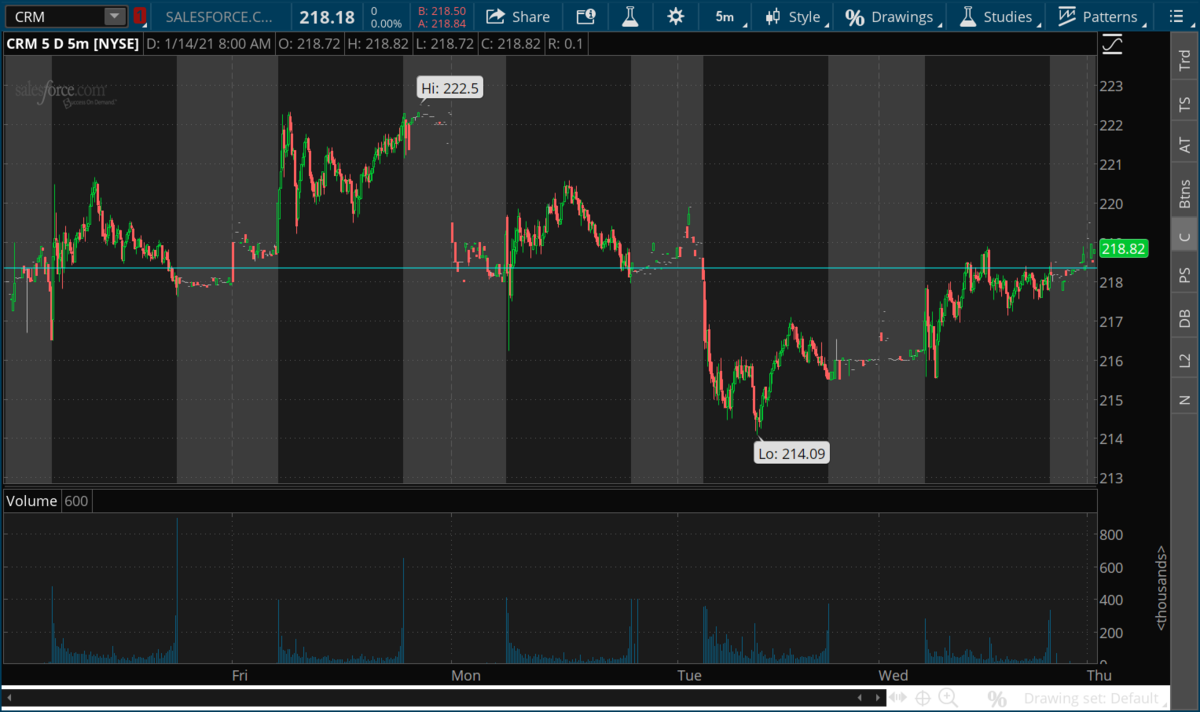Select the C sidebar tab
This screenshot has width=1200, height=712.
[x=1185, y=236]
